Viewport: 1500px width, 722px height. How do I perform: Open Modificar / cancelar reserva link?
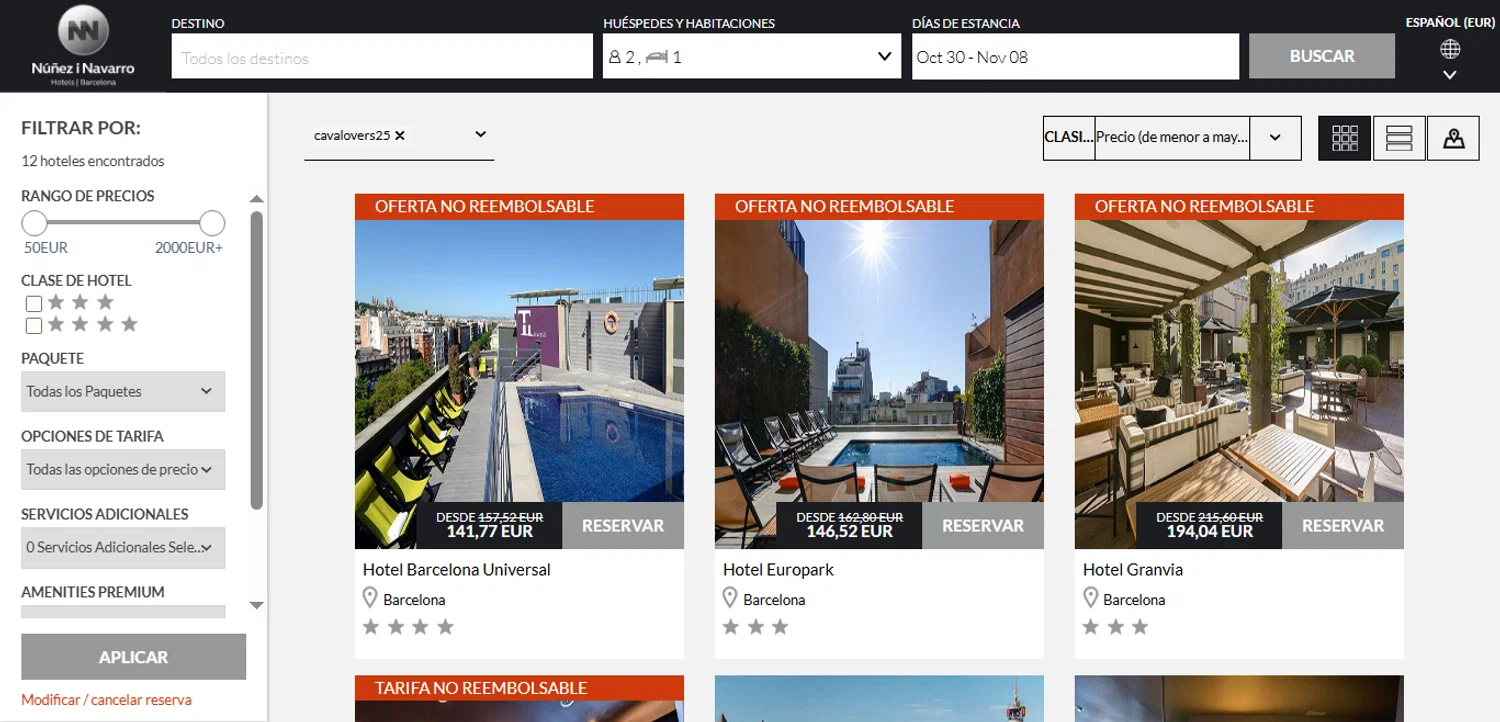pyautogui.click(x=106, y=700)
